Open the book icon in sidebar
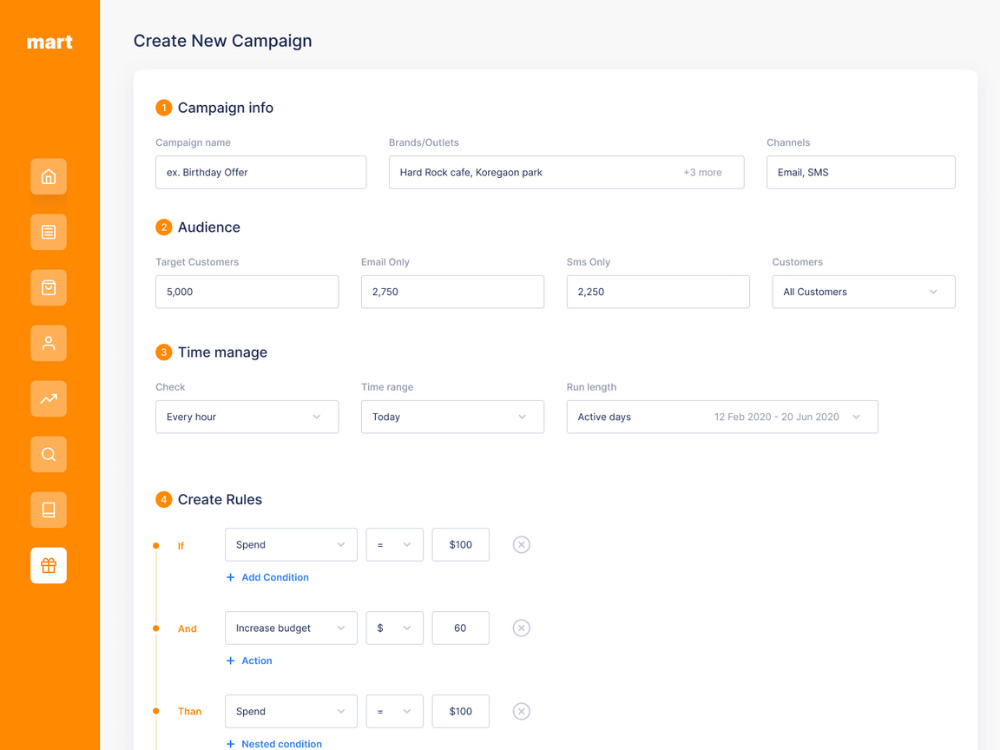Viewport: 1000px width, 750px height. tap(48, 510)
